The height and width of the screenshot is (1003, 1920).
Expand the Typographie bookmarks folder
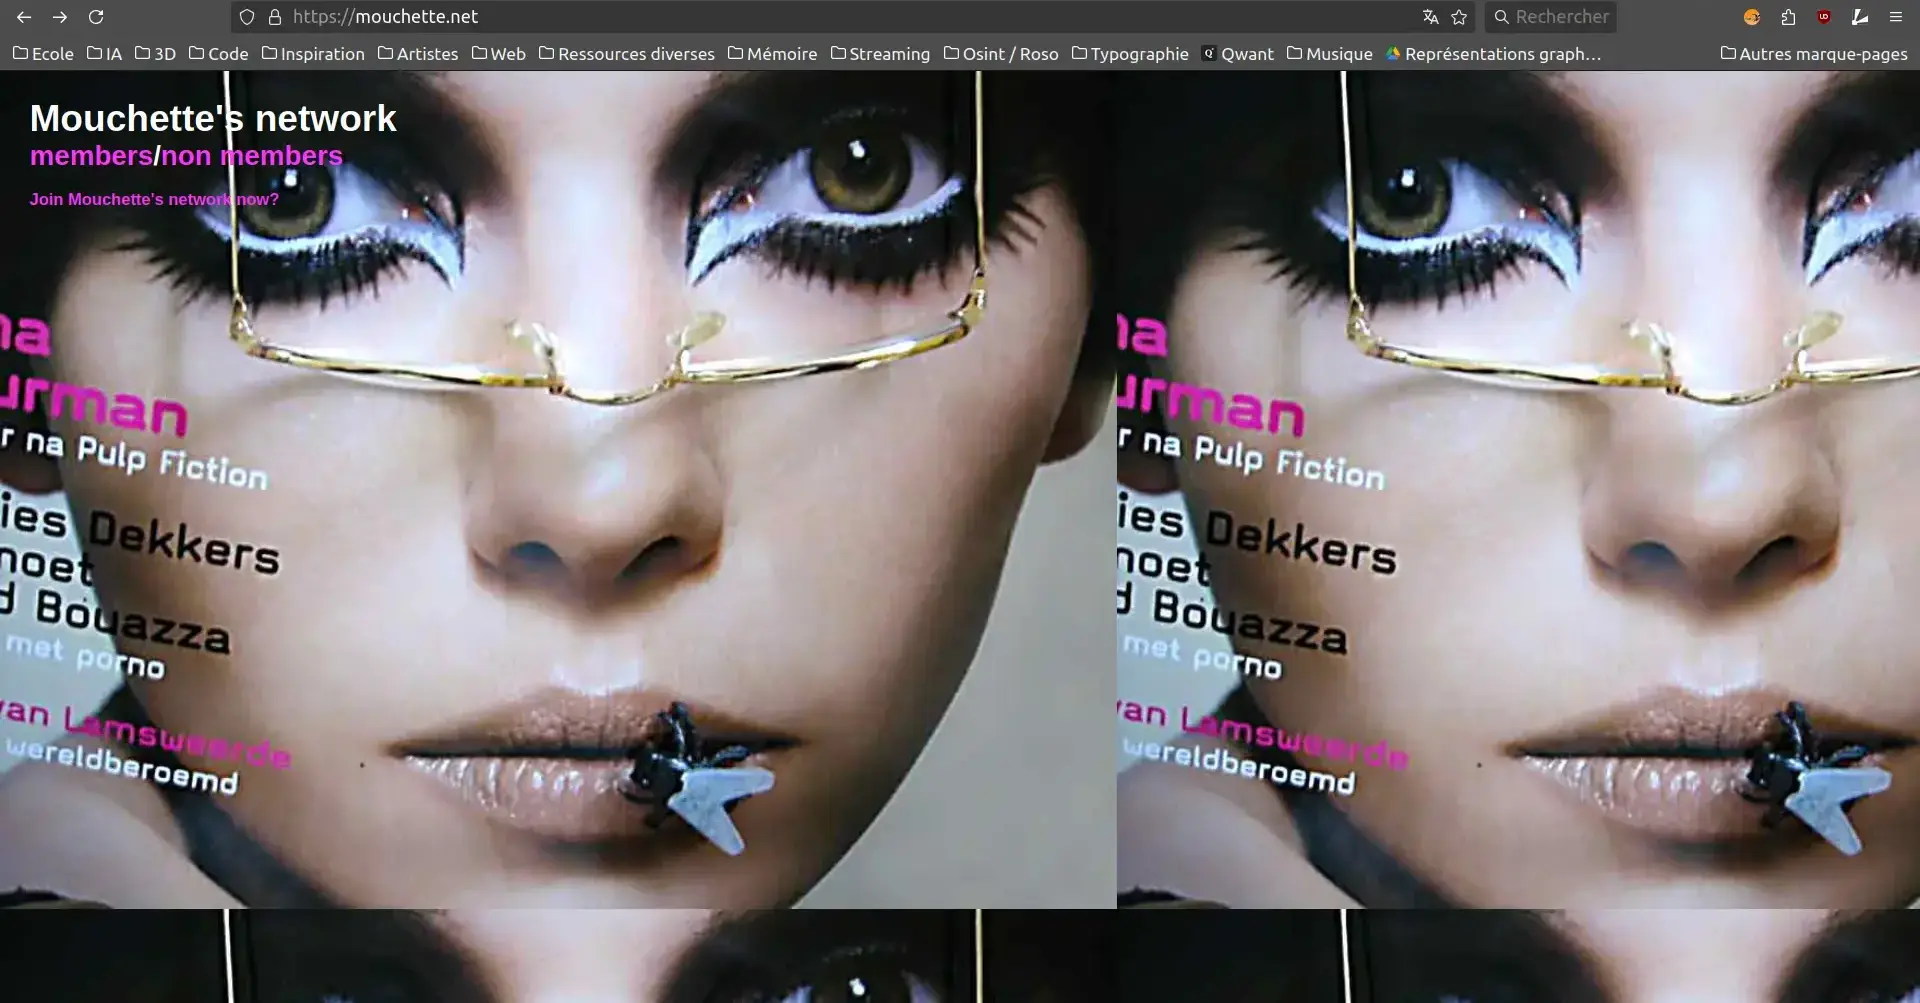pyautogui.click(x=1130, y=54)
